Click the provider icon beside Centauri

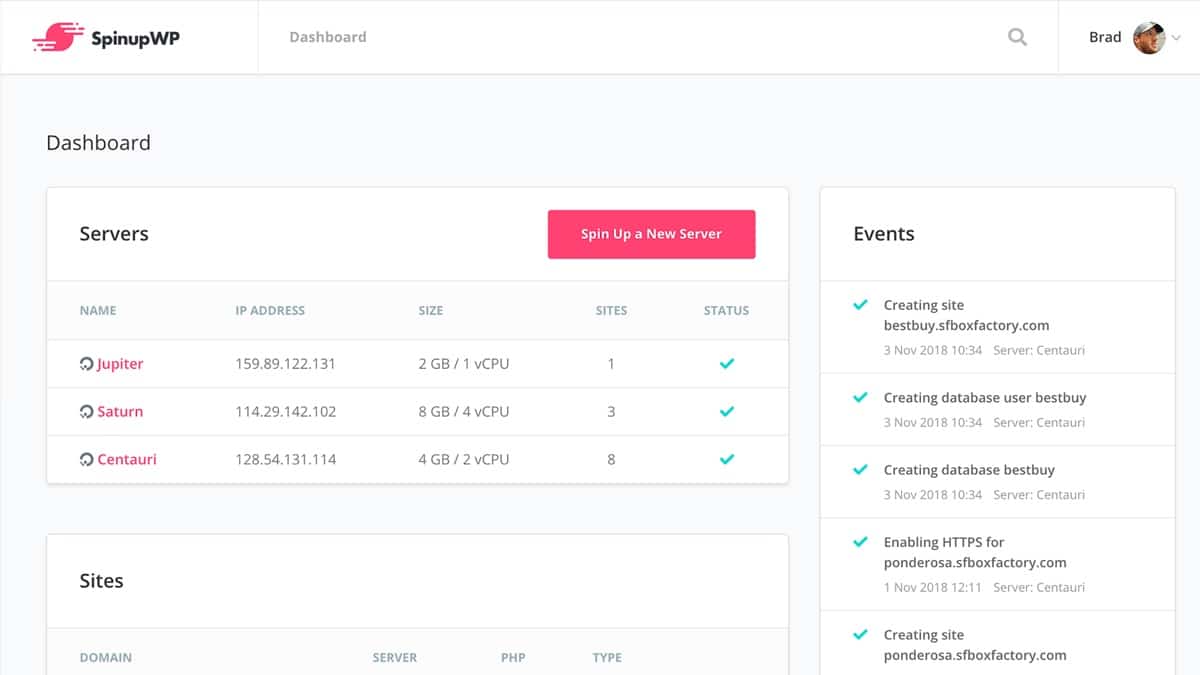tap(86, 460)
